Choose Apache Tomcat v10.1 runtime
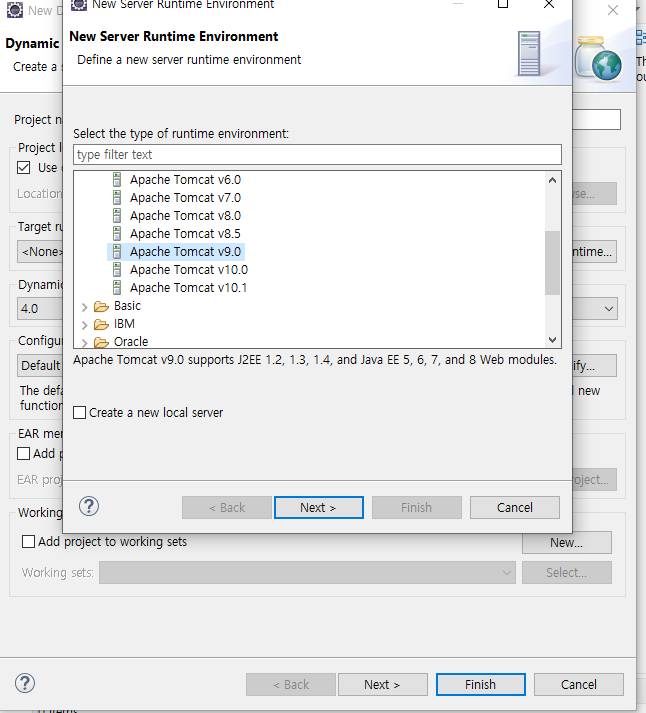646x713 pixels. click(x=189, y=287)
